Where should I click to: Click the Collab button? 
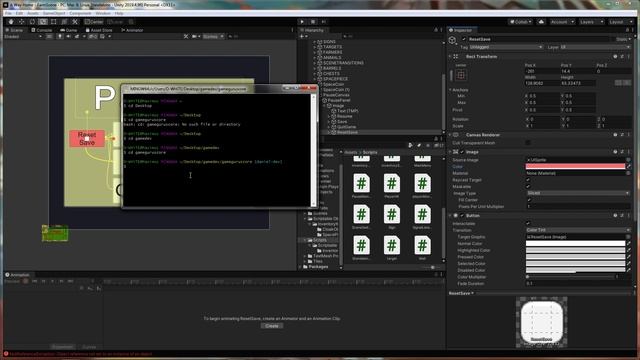(520, 22)
